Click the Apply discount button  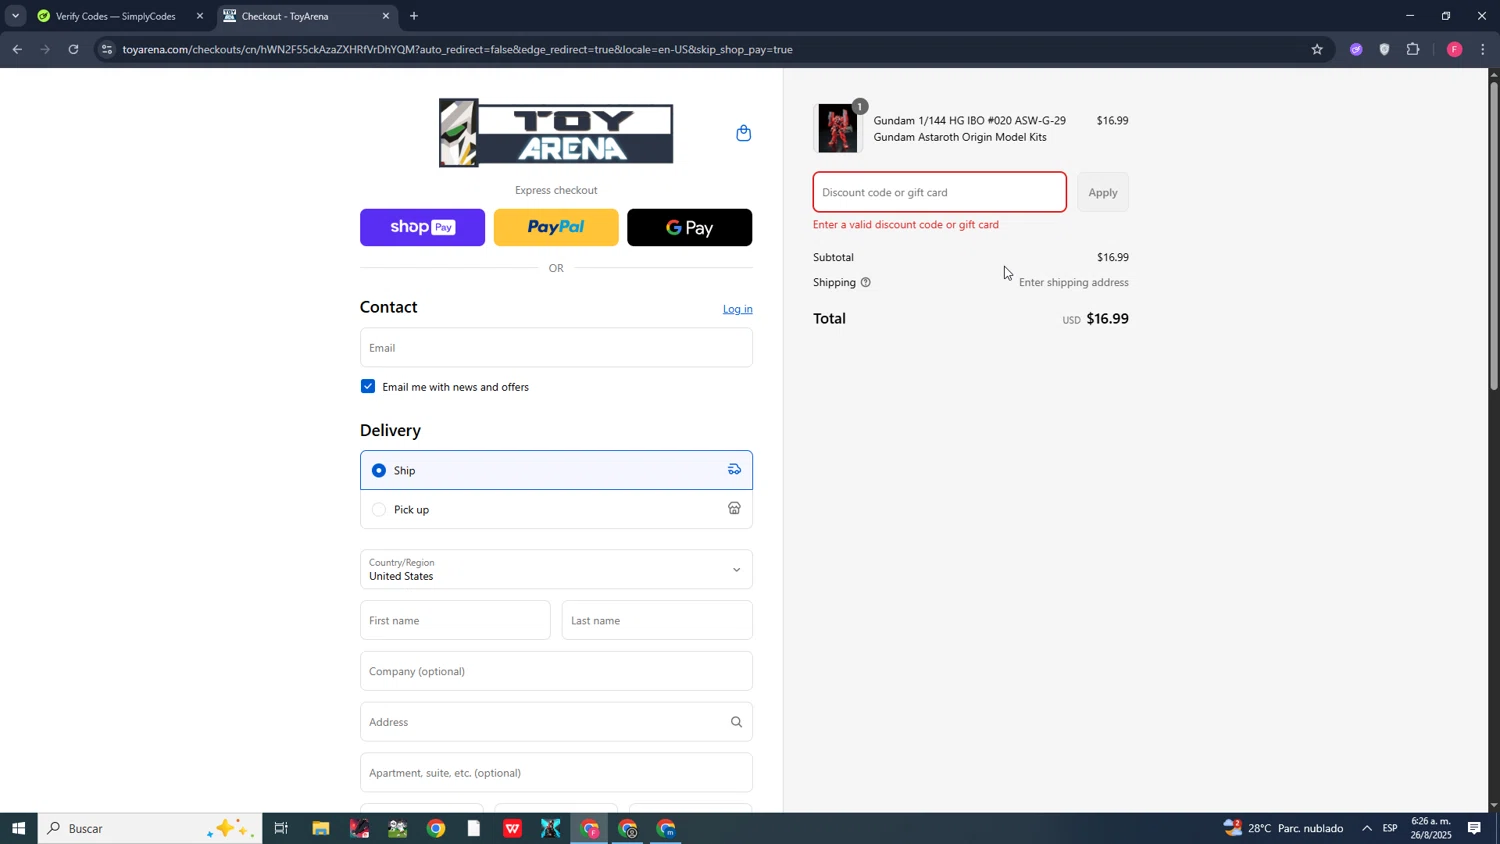pos(1103,192)
